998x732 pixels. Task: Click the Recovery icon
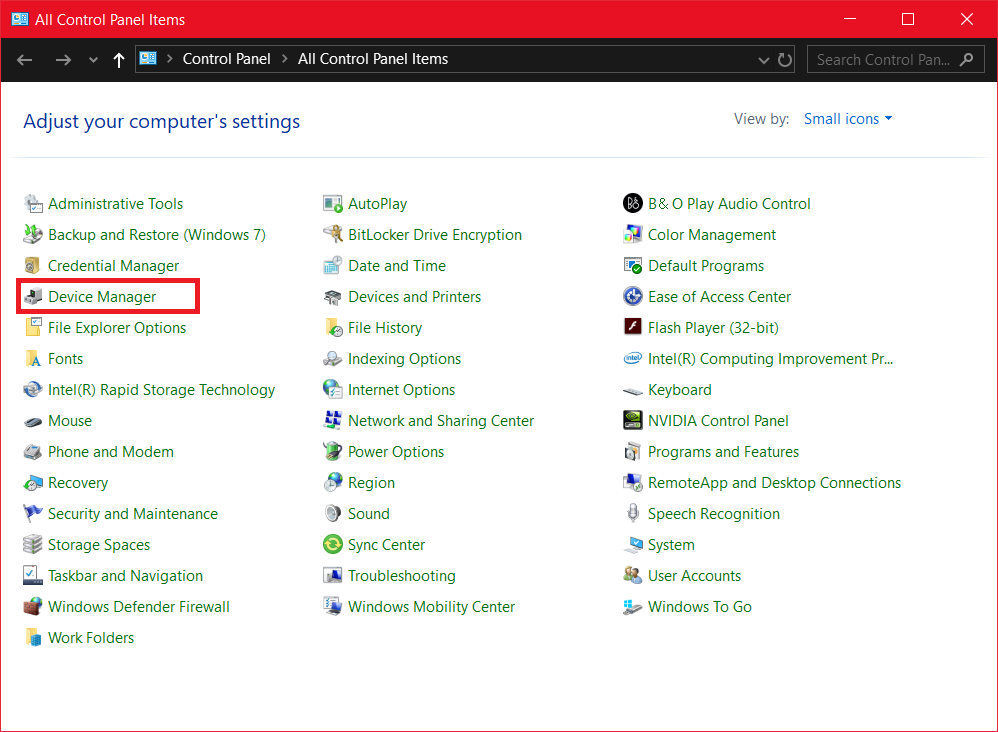pyautogui.click(x=33, y=483)
